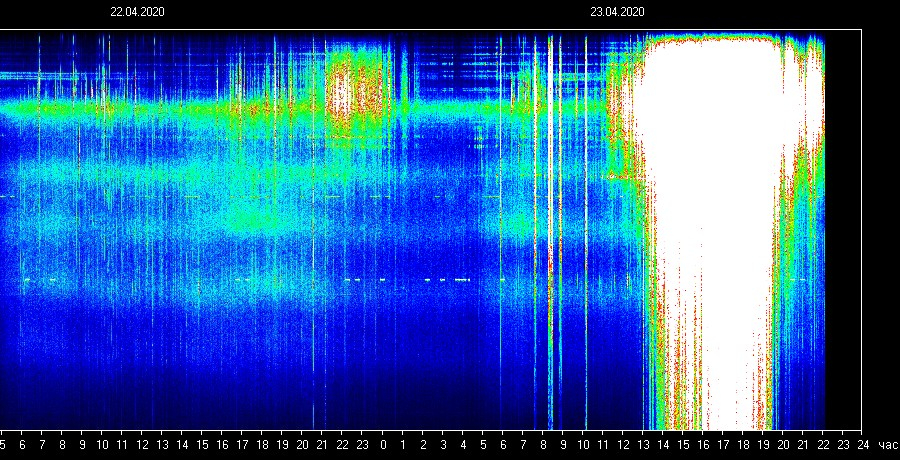Select hour 16 label beneath the white burst
Viewport: 900px width, 460px height.
point(703,444)
